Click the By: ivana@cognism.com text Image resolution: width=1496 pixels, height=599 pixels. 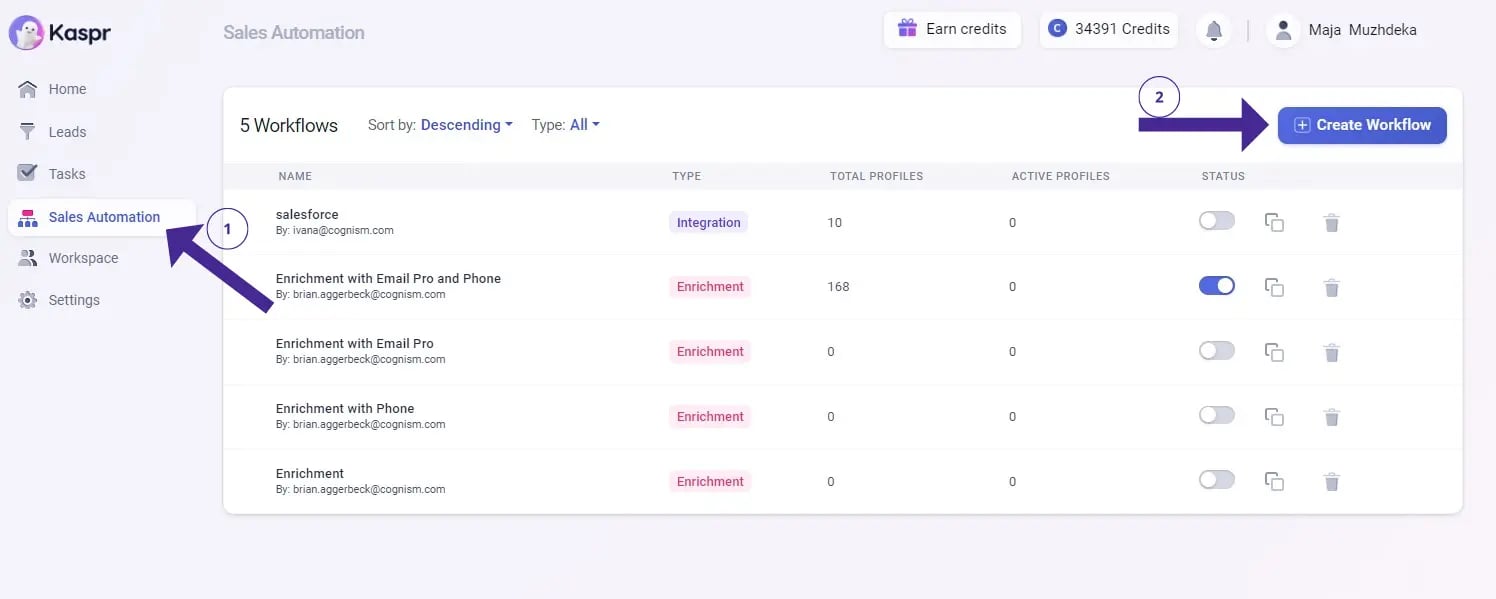335,230
